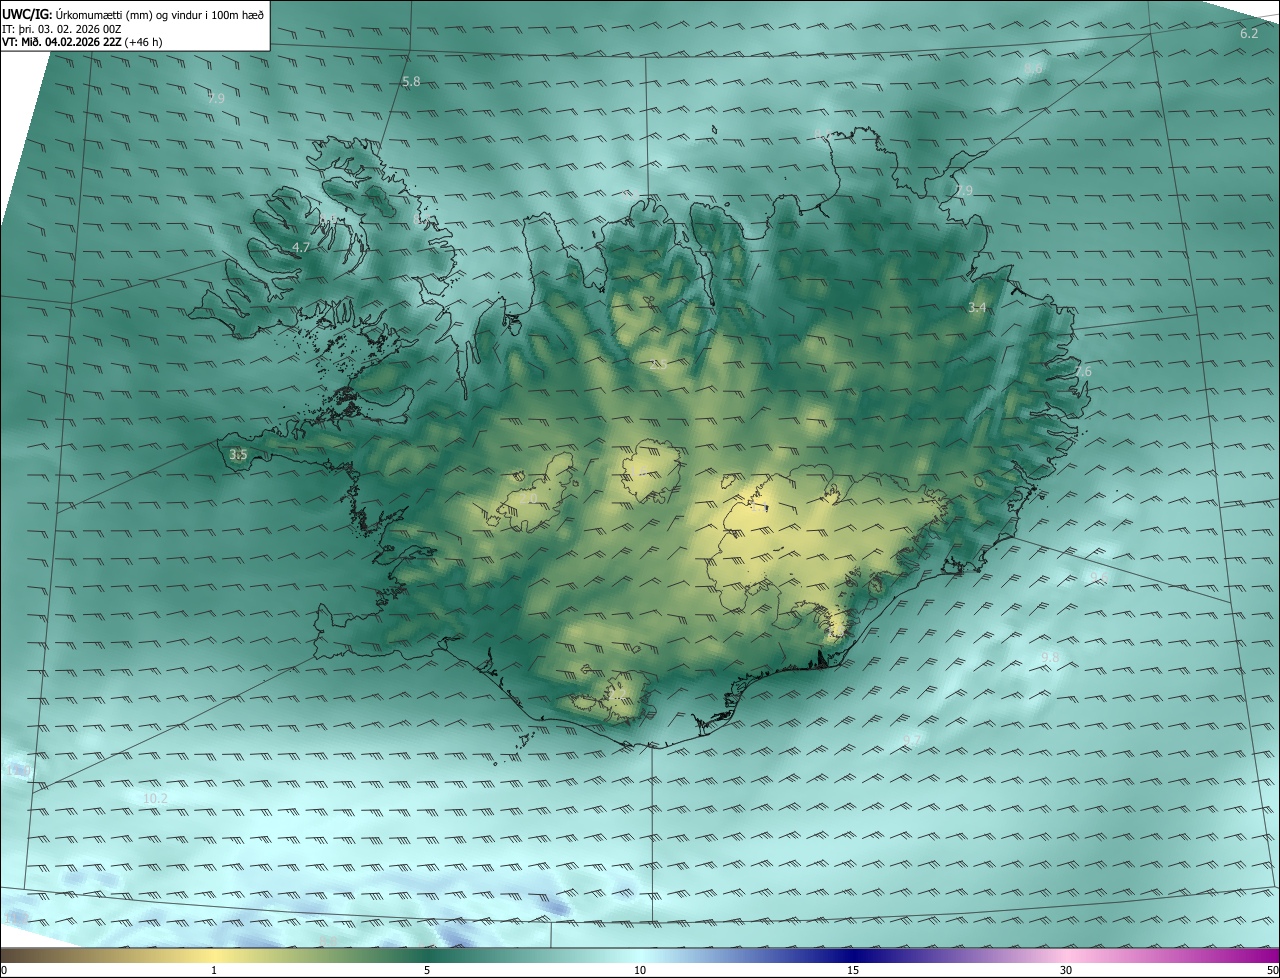Click the 8.6 value label on the map

pos(1033,68)
